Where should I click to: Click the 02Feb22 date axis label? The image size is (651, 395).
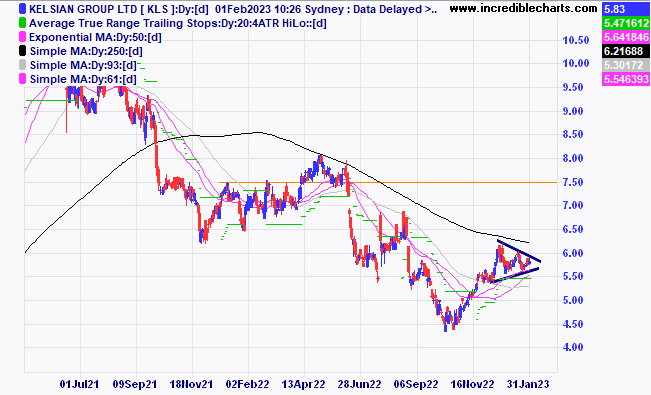tap(247, 385)
